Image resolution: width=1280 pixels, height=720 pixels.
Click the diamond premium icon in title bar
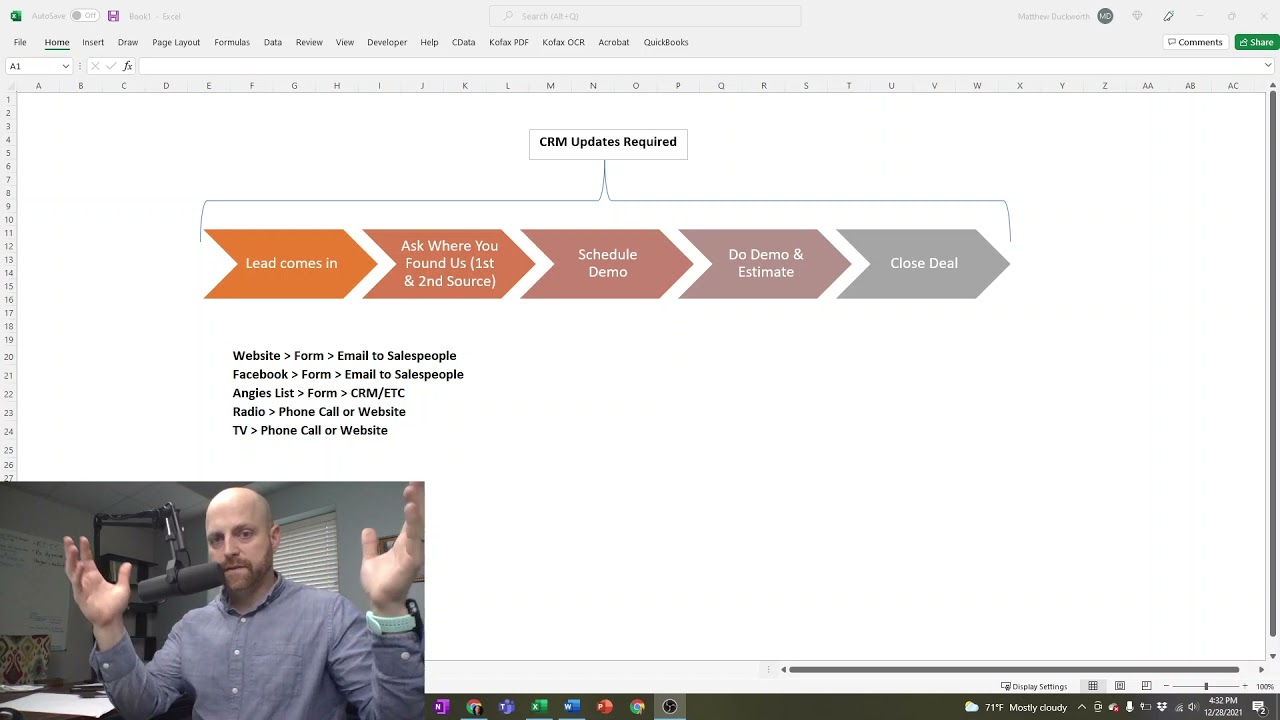[x=1137, y=16]
